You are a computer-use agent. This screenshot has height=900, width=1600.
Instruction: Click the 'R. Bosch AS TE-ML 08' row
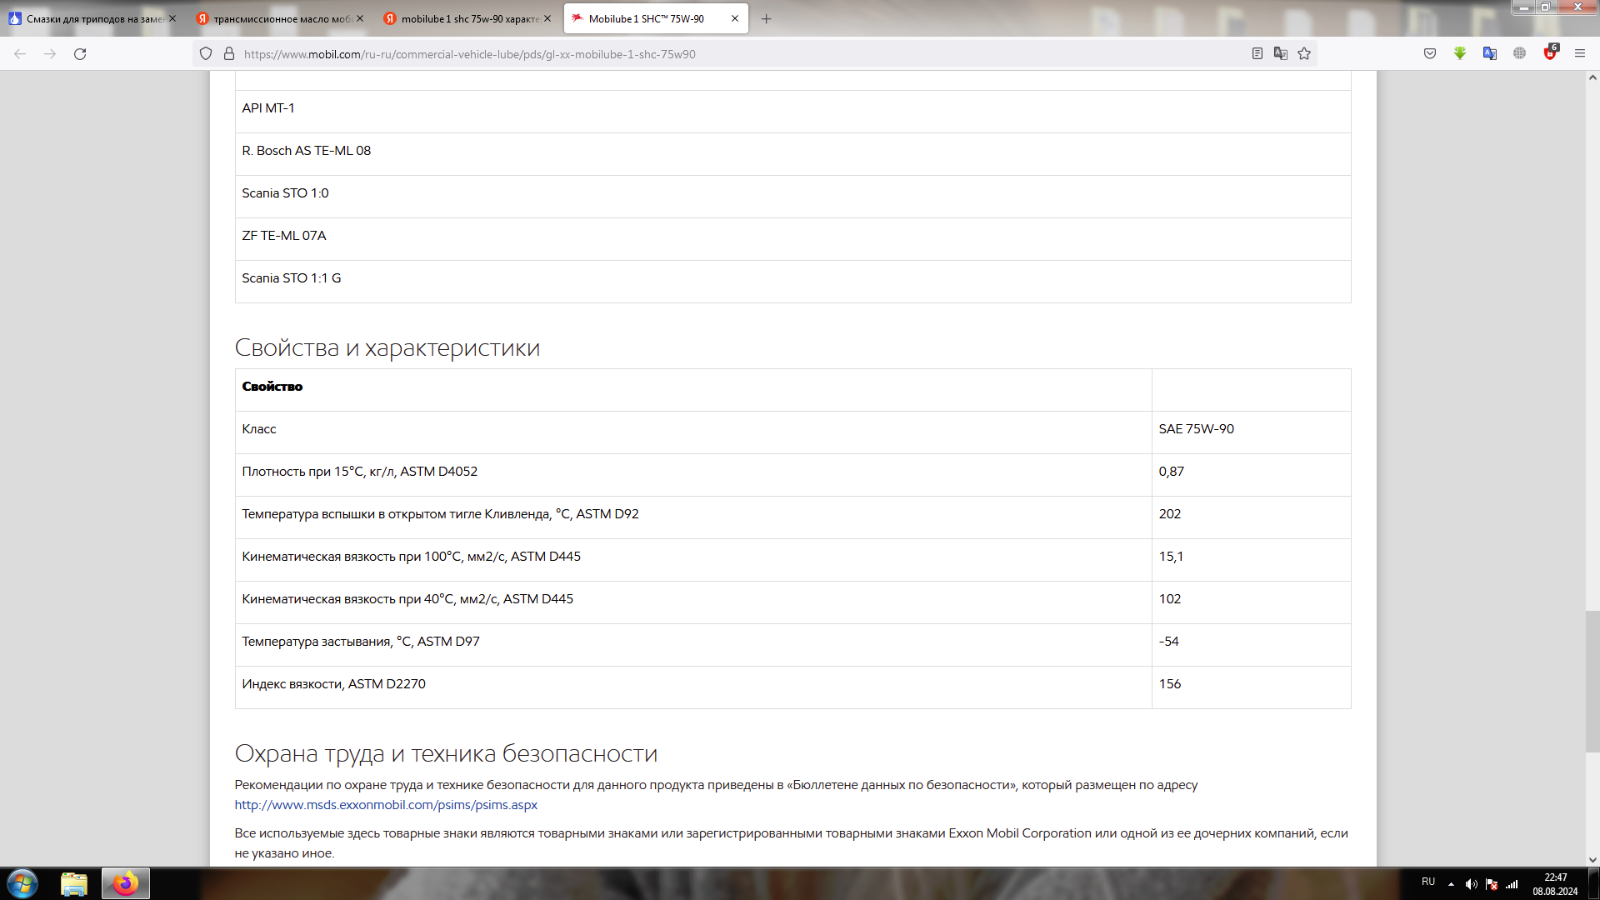[793, 154]
